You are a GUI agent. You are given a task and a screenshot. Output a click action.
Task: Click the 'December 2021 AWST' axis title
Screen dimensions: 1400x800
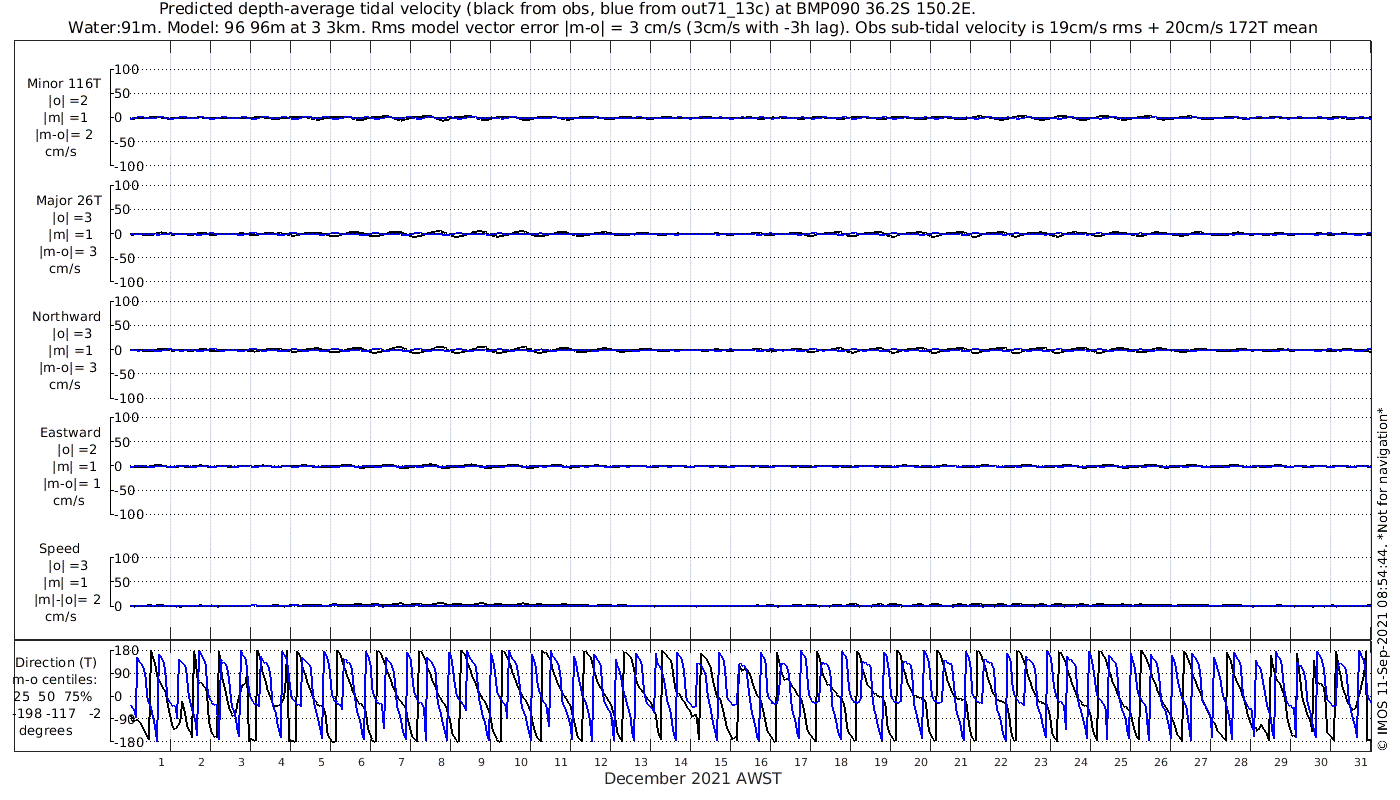tap(692, 779)
